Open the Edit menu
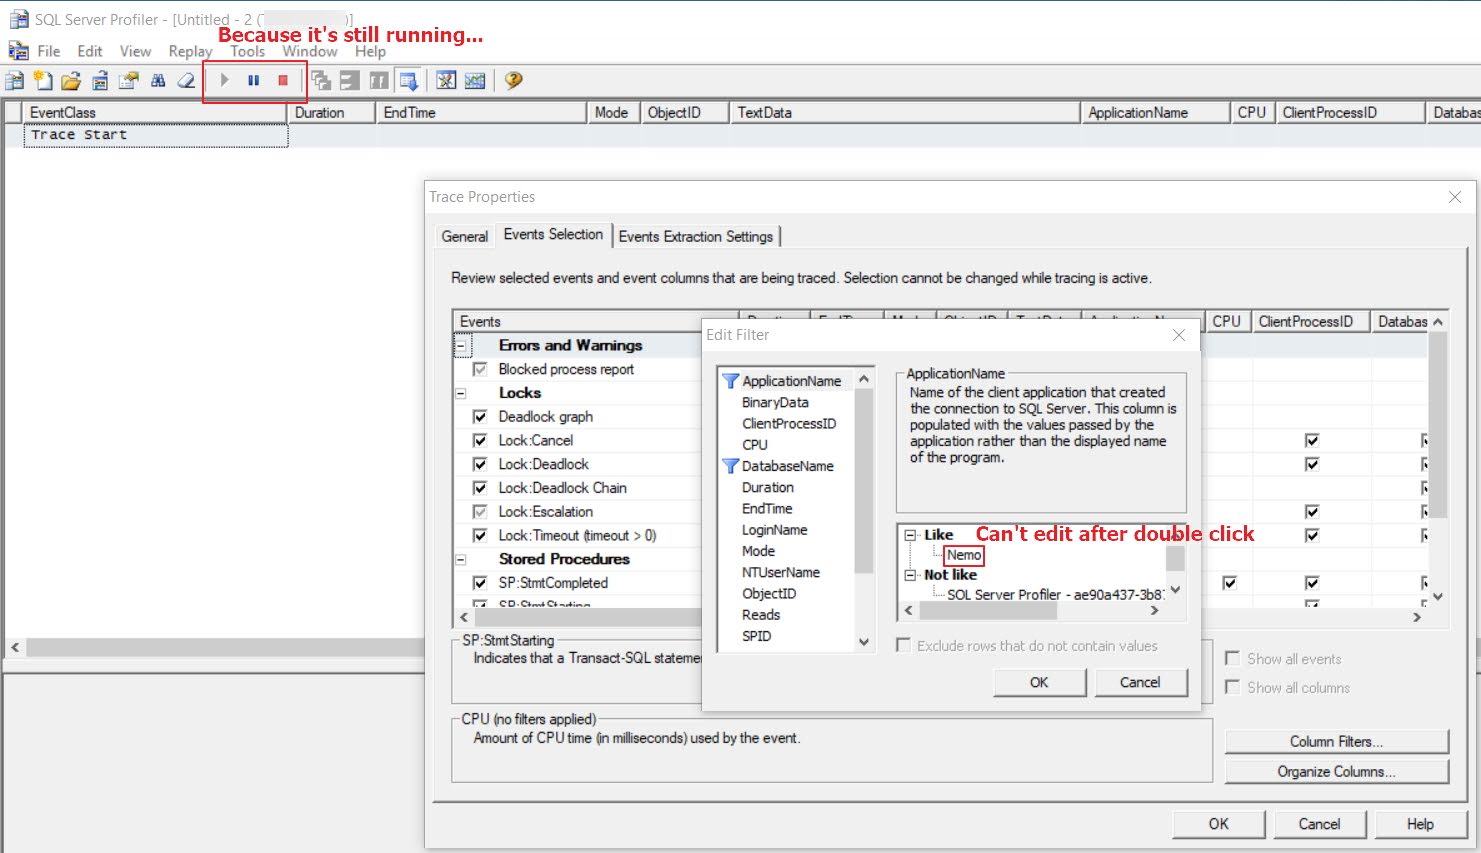 [90, 51]
